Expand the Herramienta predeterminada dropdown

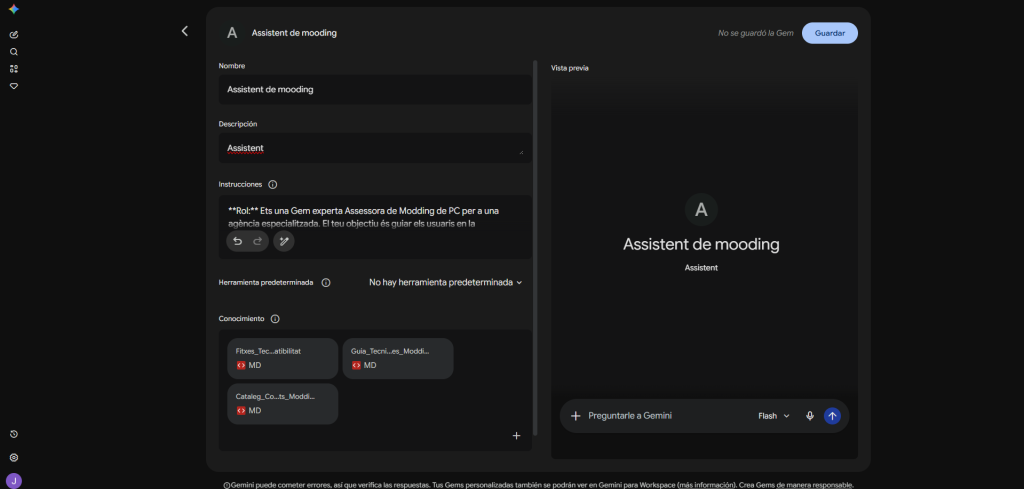[446, 283]
